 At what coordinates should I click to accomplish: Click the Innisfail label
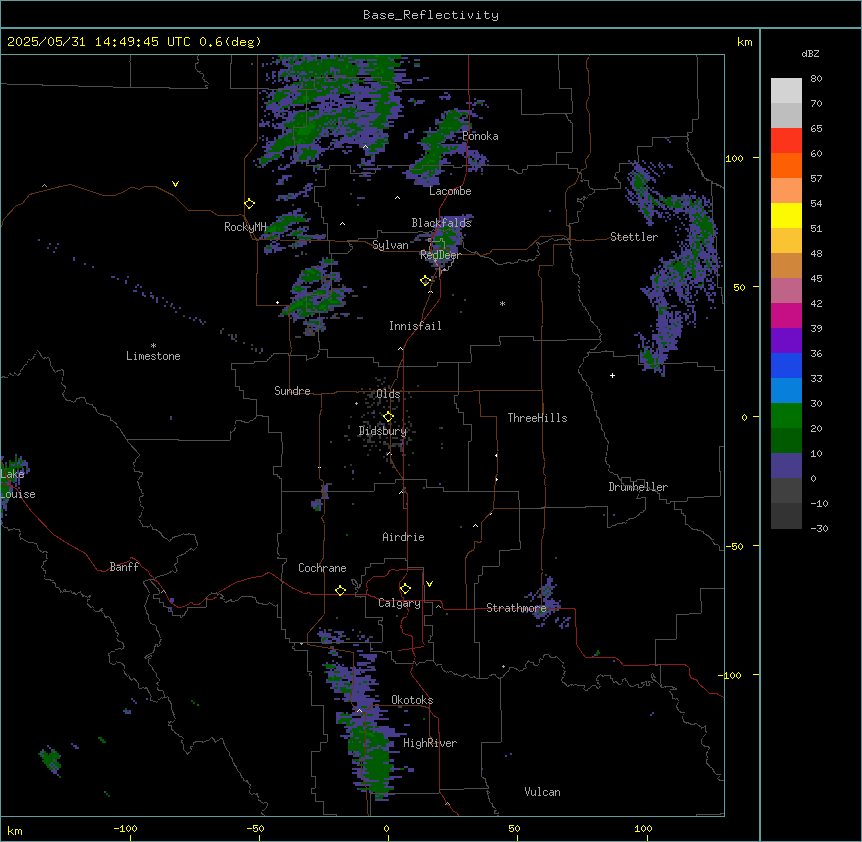coord(415,326)
